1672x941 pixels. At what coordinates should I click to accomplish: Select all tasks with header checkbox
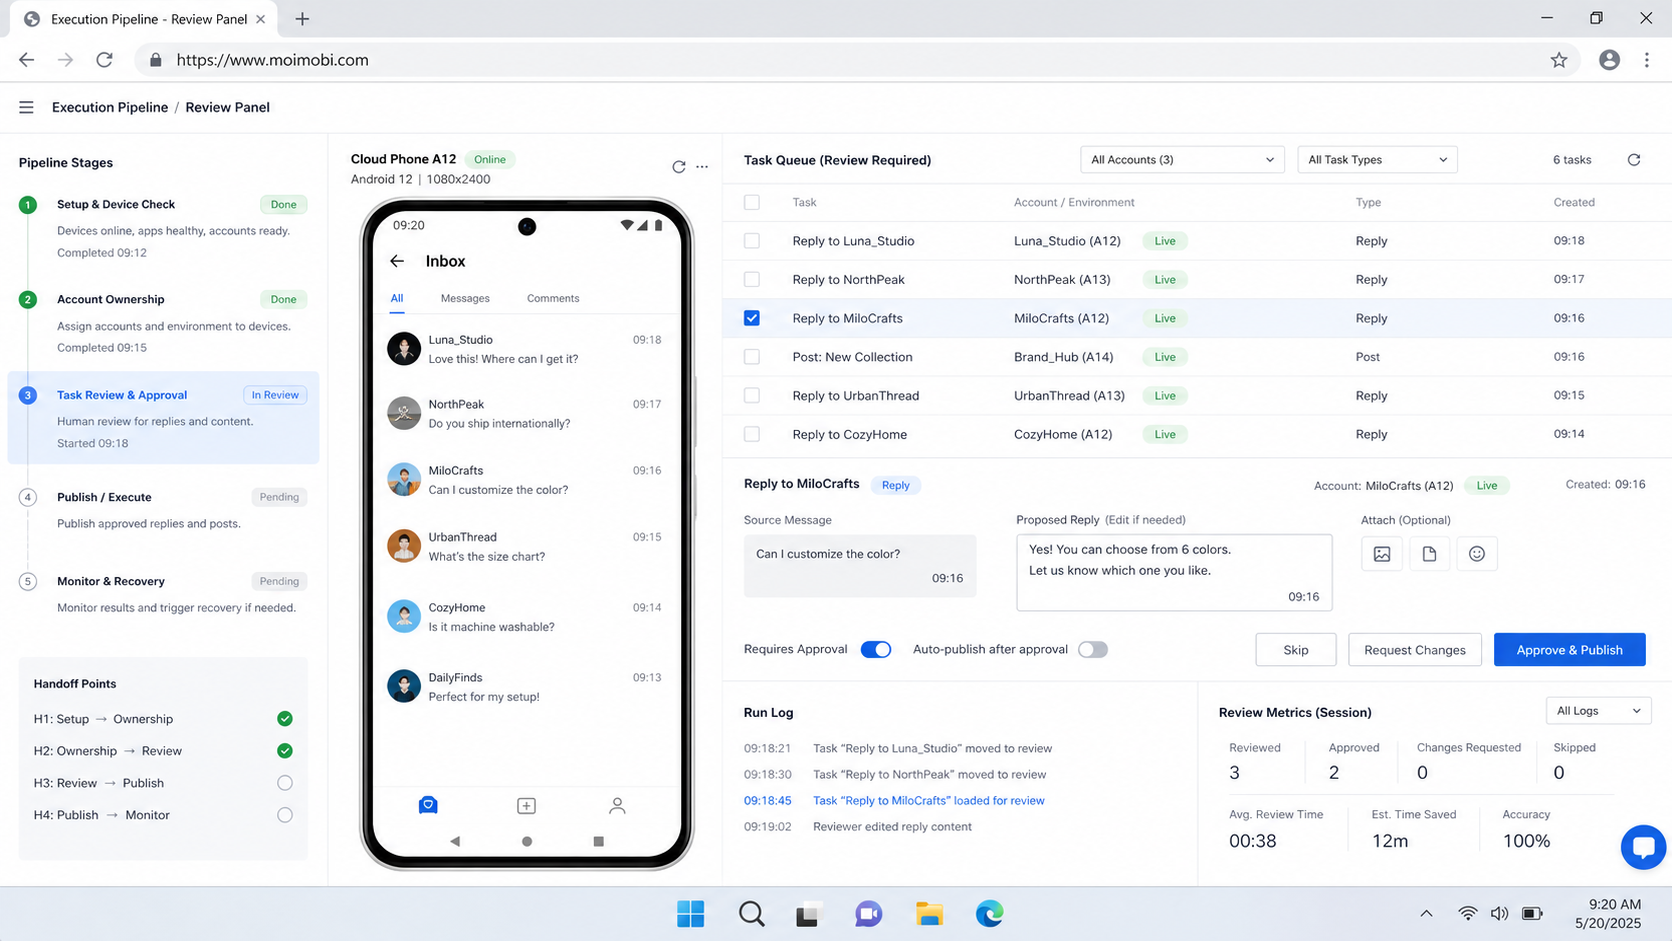click(752, 202)
